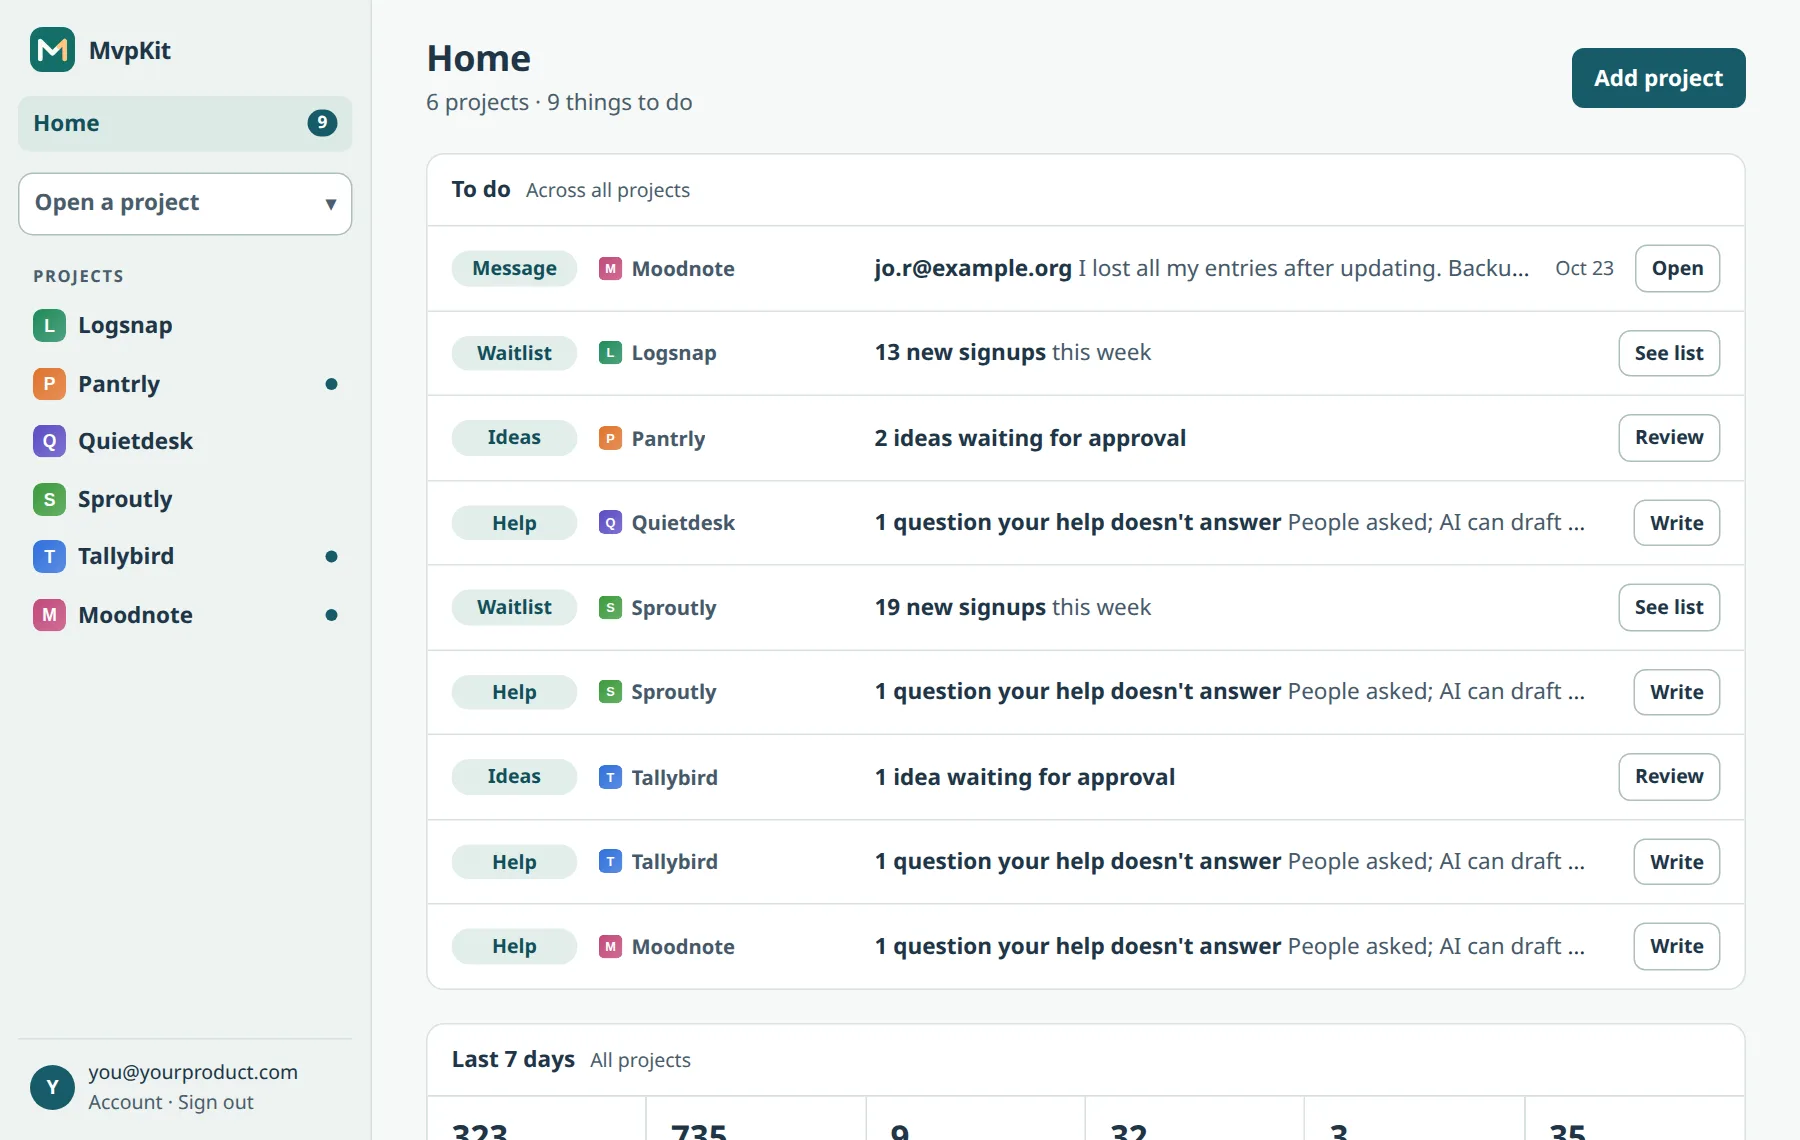1800x1140 pixels.
Task: Click the blue T icon for Tallybird in sidebar
Action: point(49,556)
